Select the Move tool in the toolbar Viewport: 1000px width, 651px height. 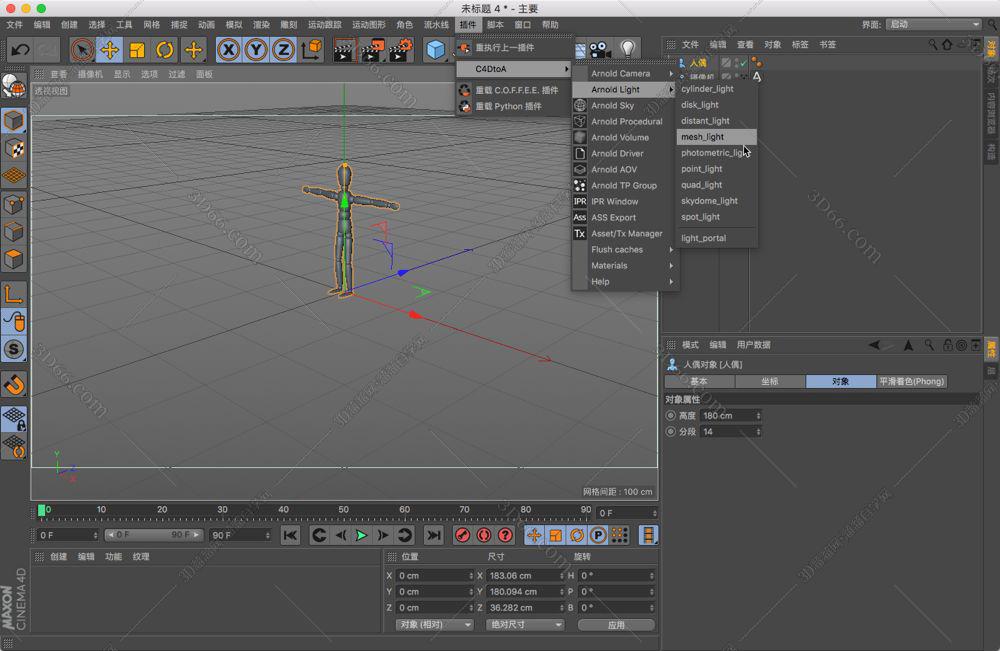coord(110,48)
